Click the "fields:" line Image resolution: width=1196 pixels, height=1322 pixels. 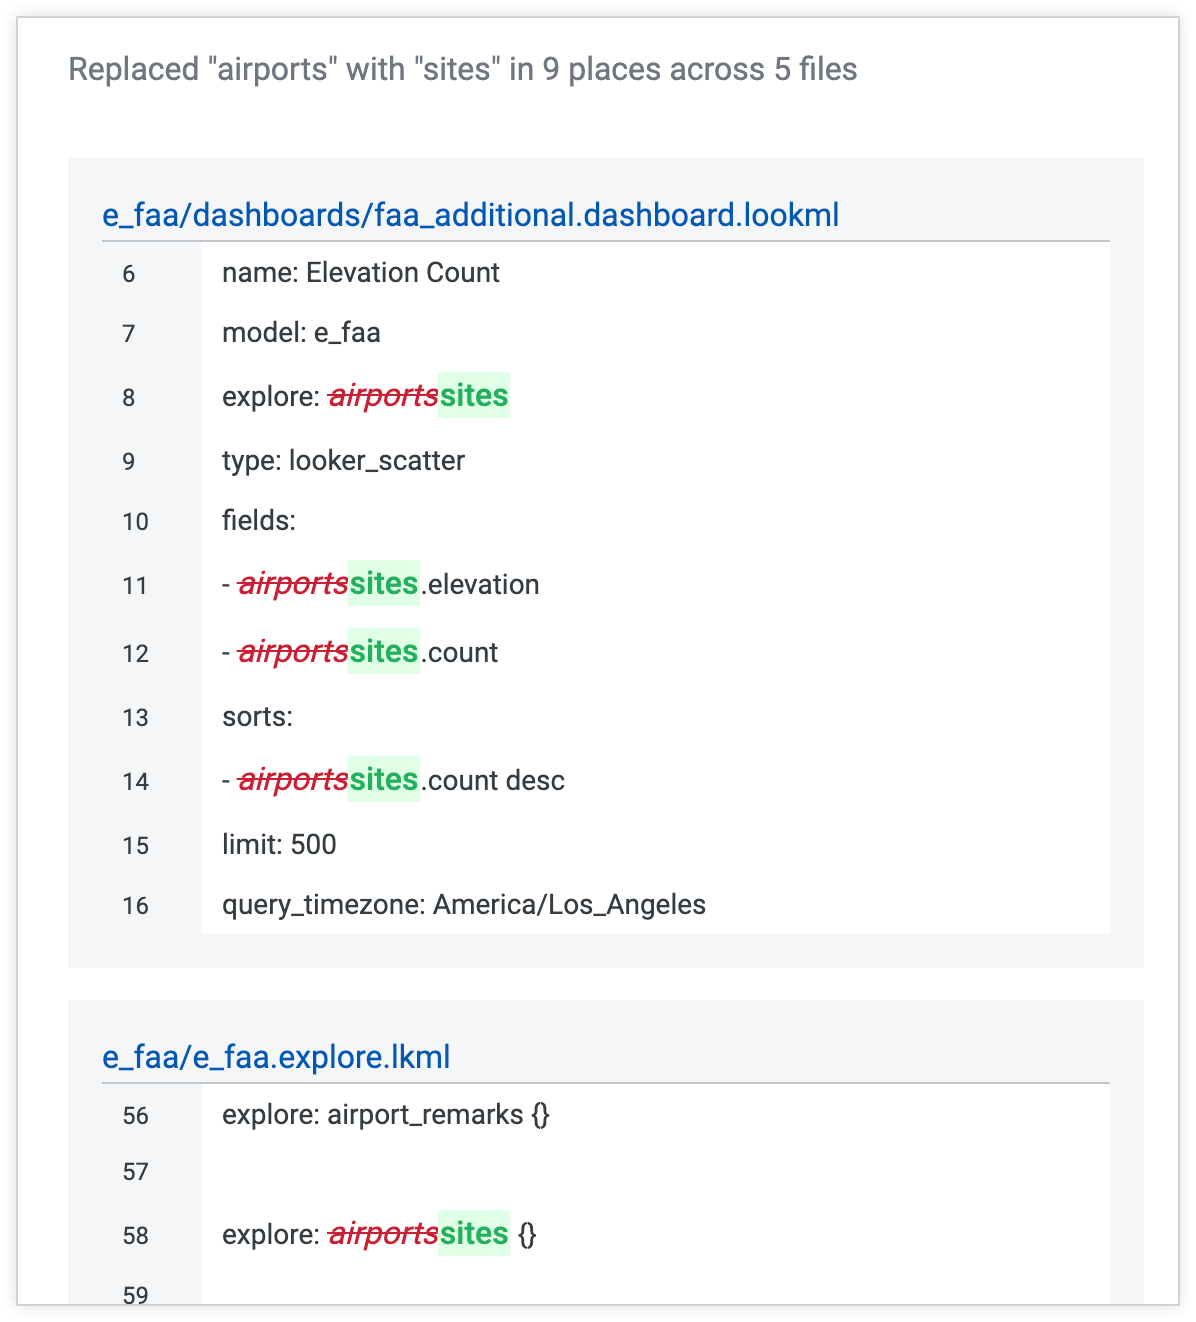click(x=259, y=521)
